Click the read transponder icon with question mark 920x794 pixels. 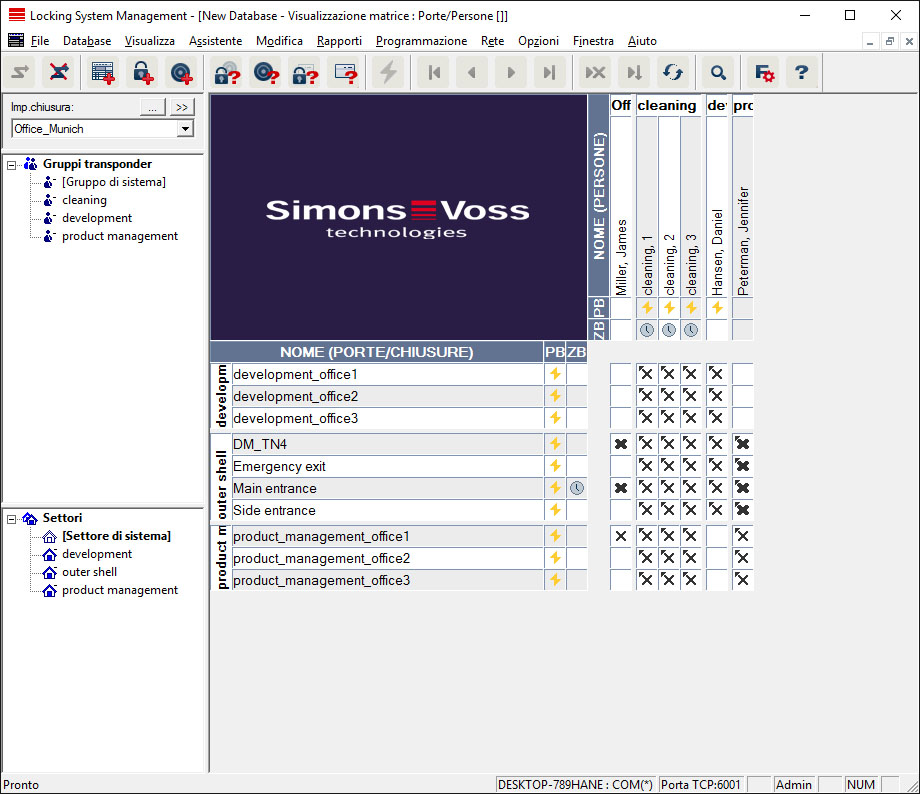pos(266,72)
